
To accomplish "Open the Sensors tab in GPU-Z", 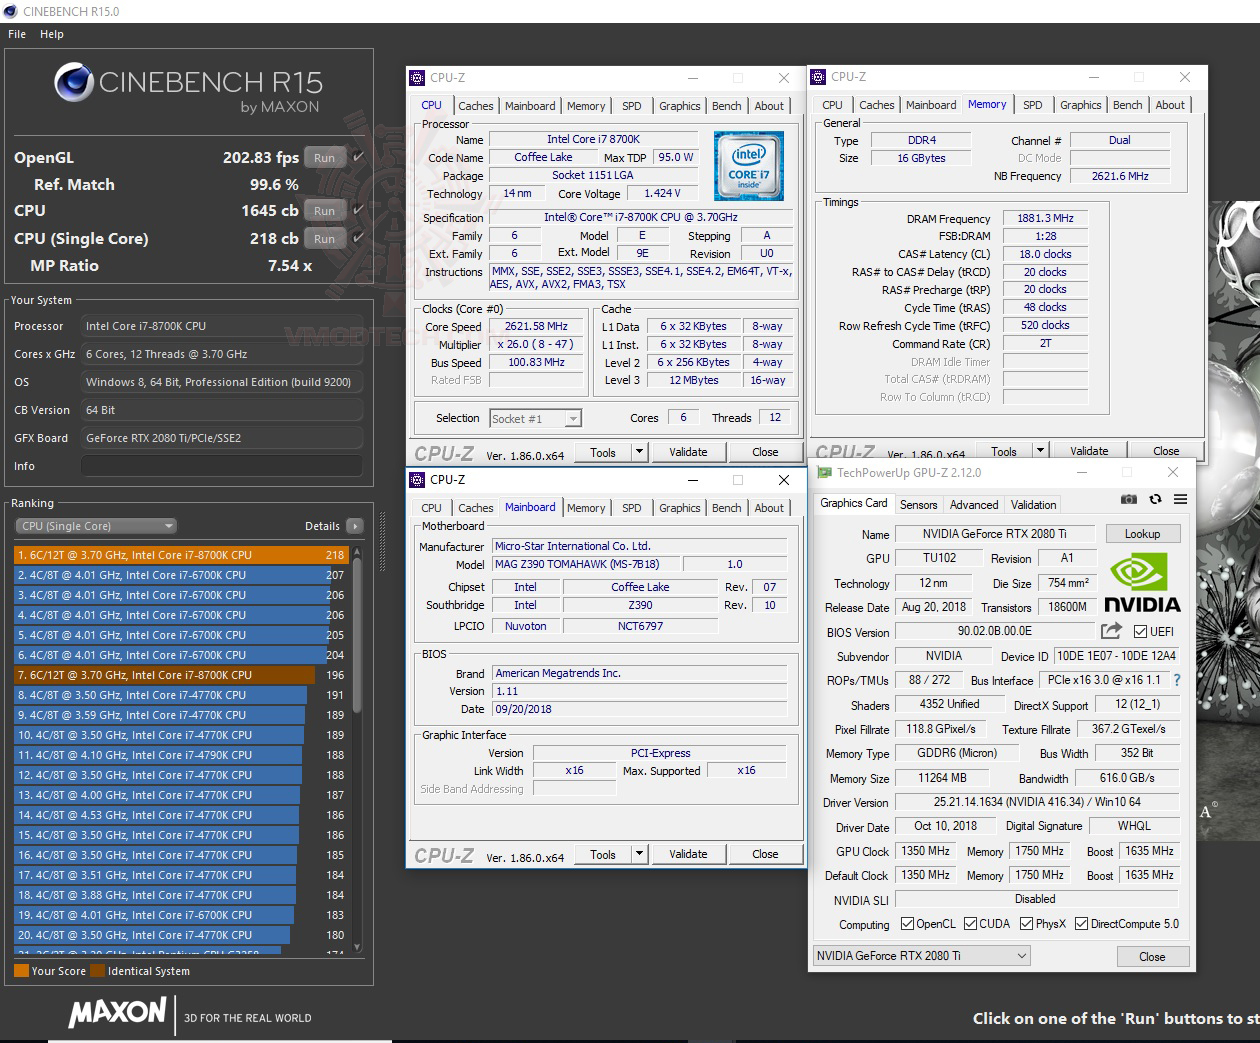I will click(x=919, y=504).
